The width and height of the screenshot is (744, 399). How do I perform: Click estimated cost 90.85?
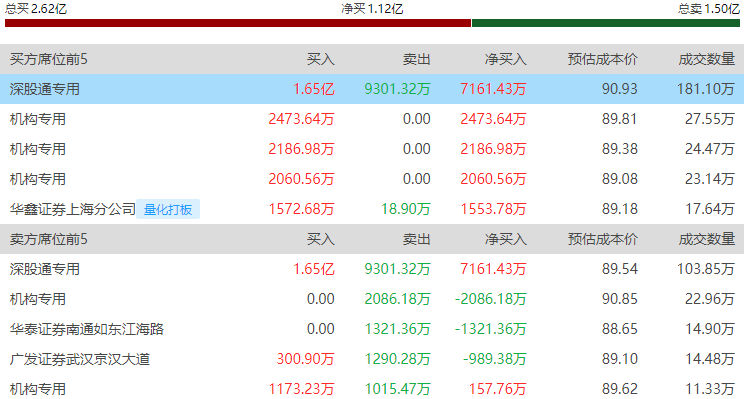[x=620, y=299]
